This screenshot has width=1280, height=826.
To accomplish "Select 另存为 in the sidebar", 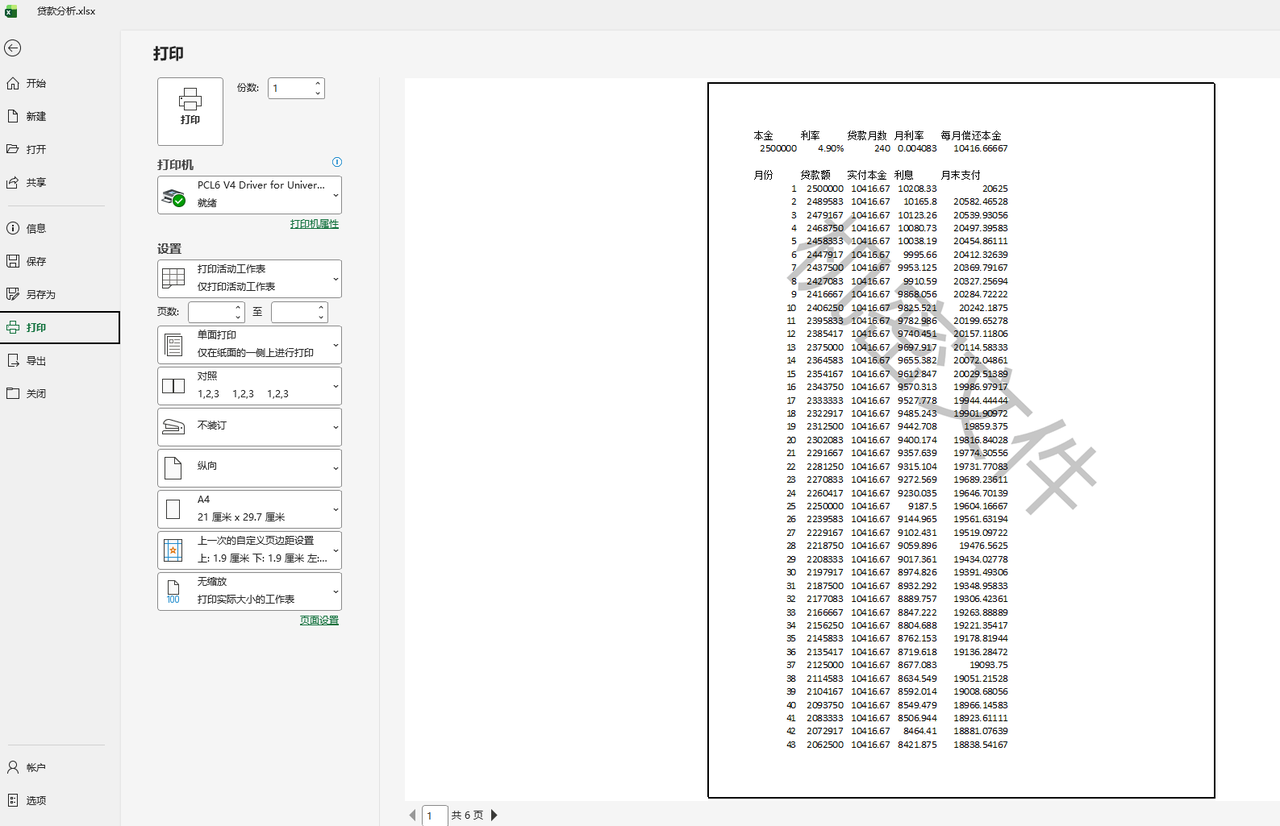I will pos(40,294).
